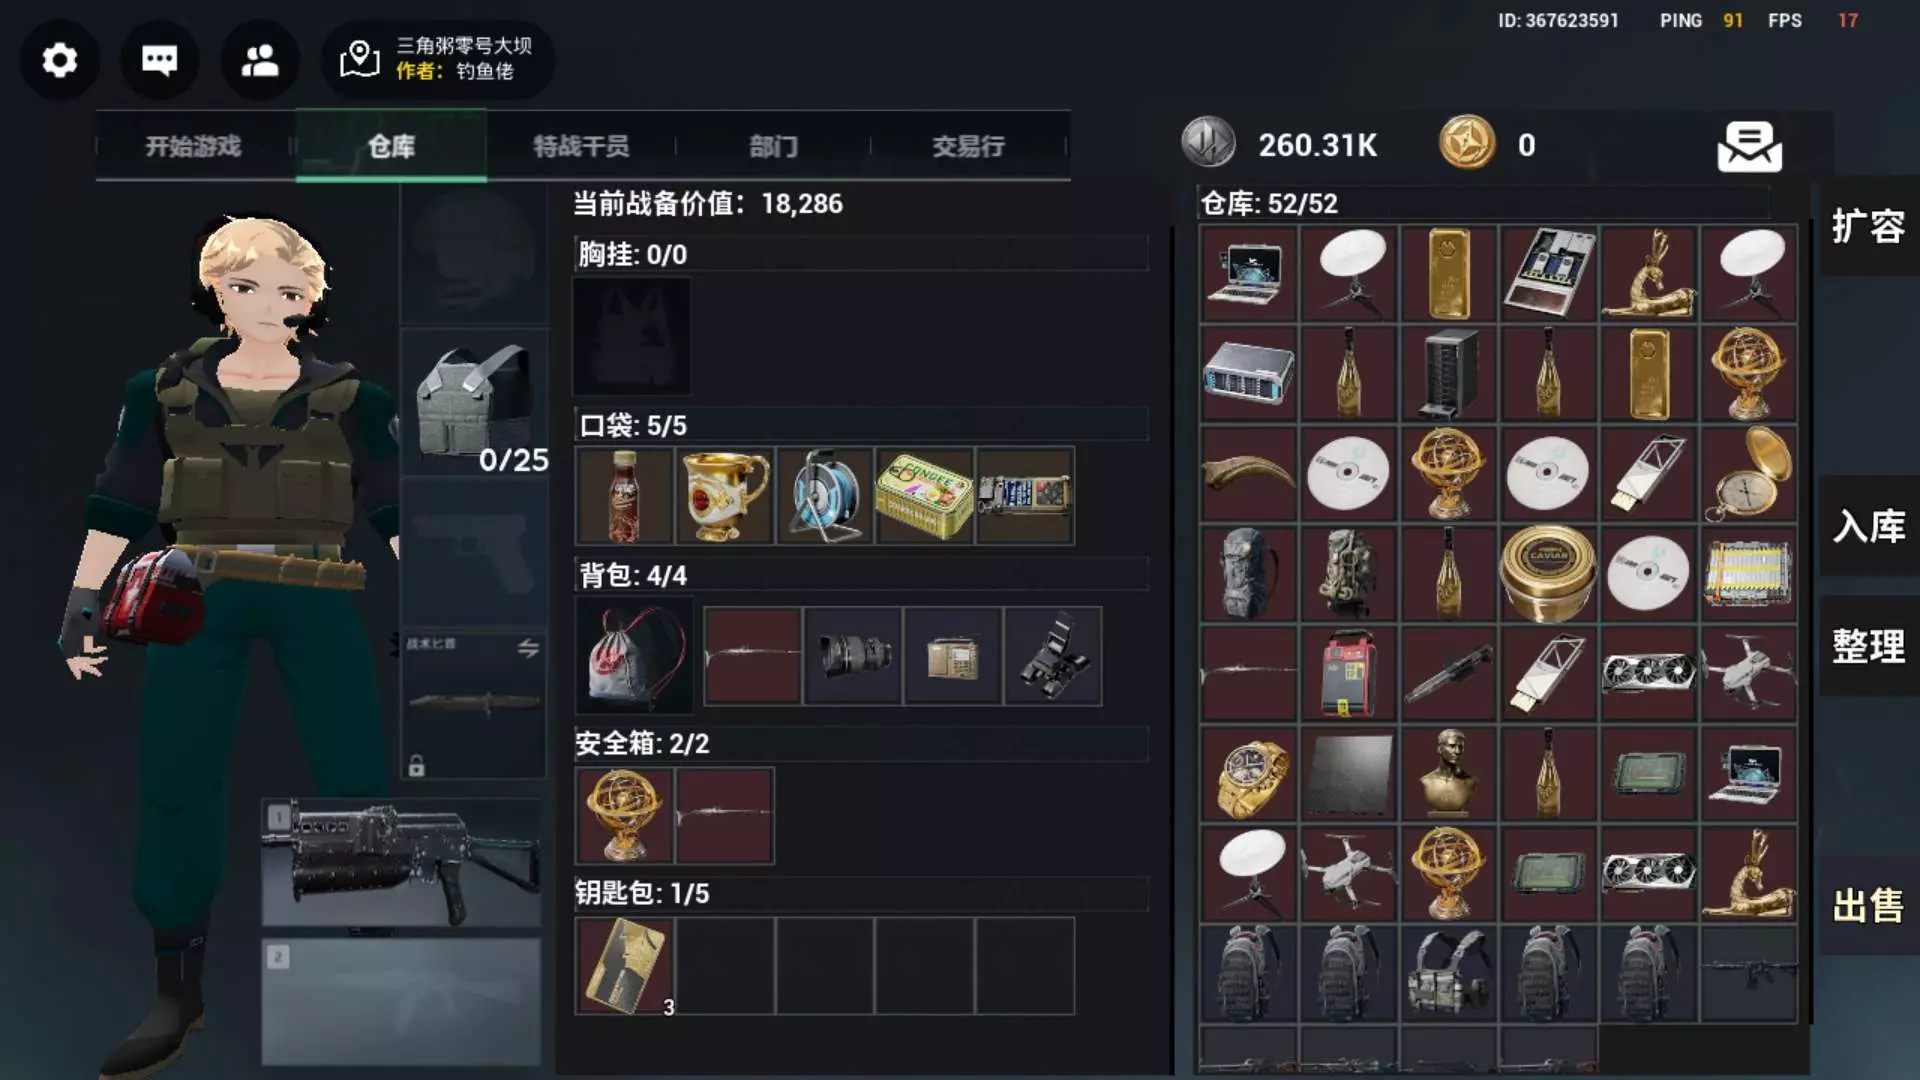
Task: Click the 出售 sell button
Action: point(1868,906)
